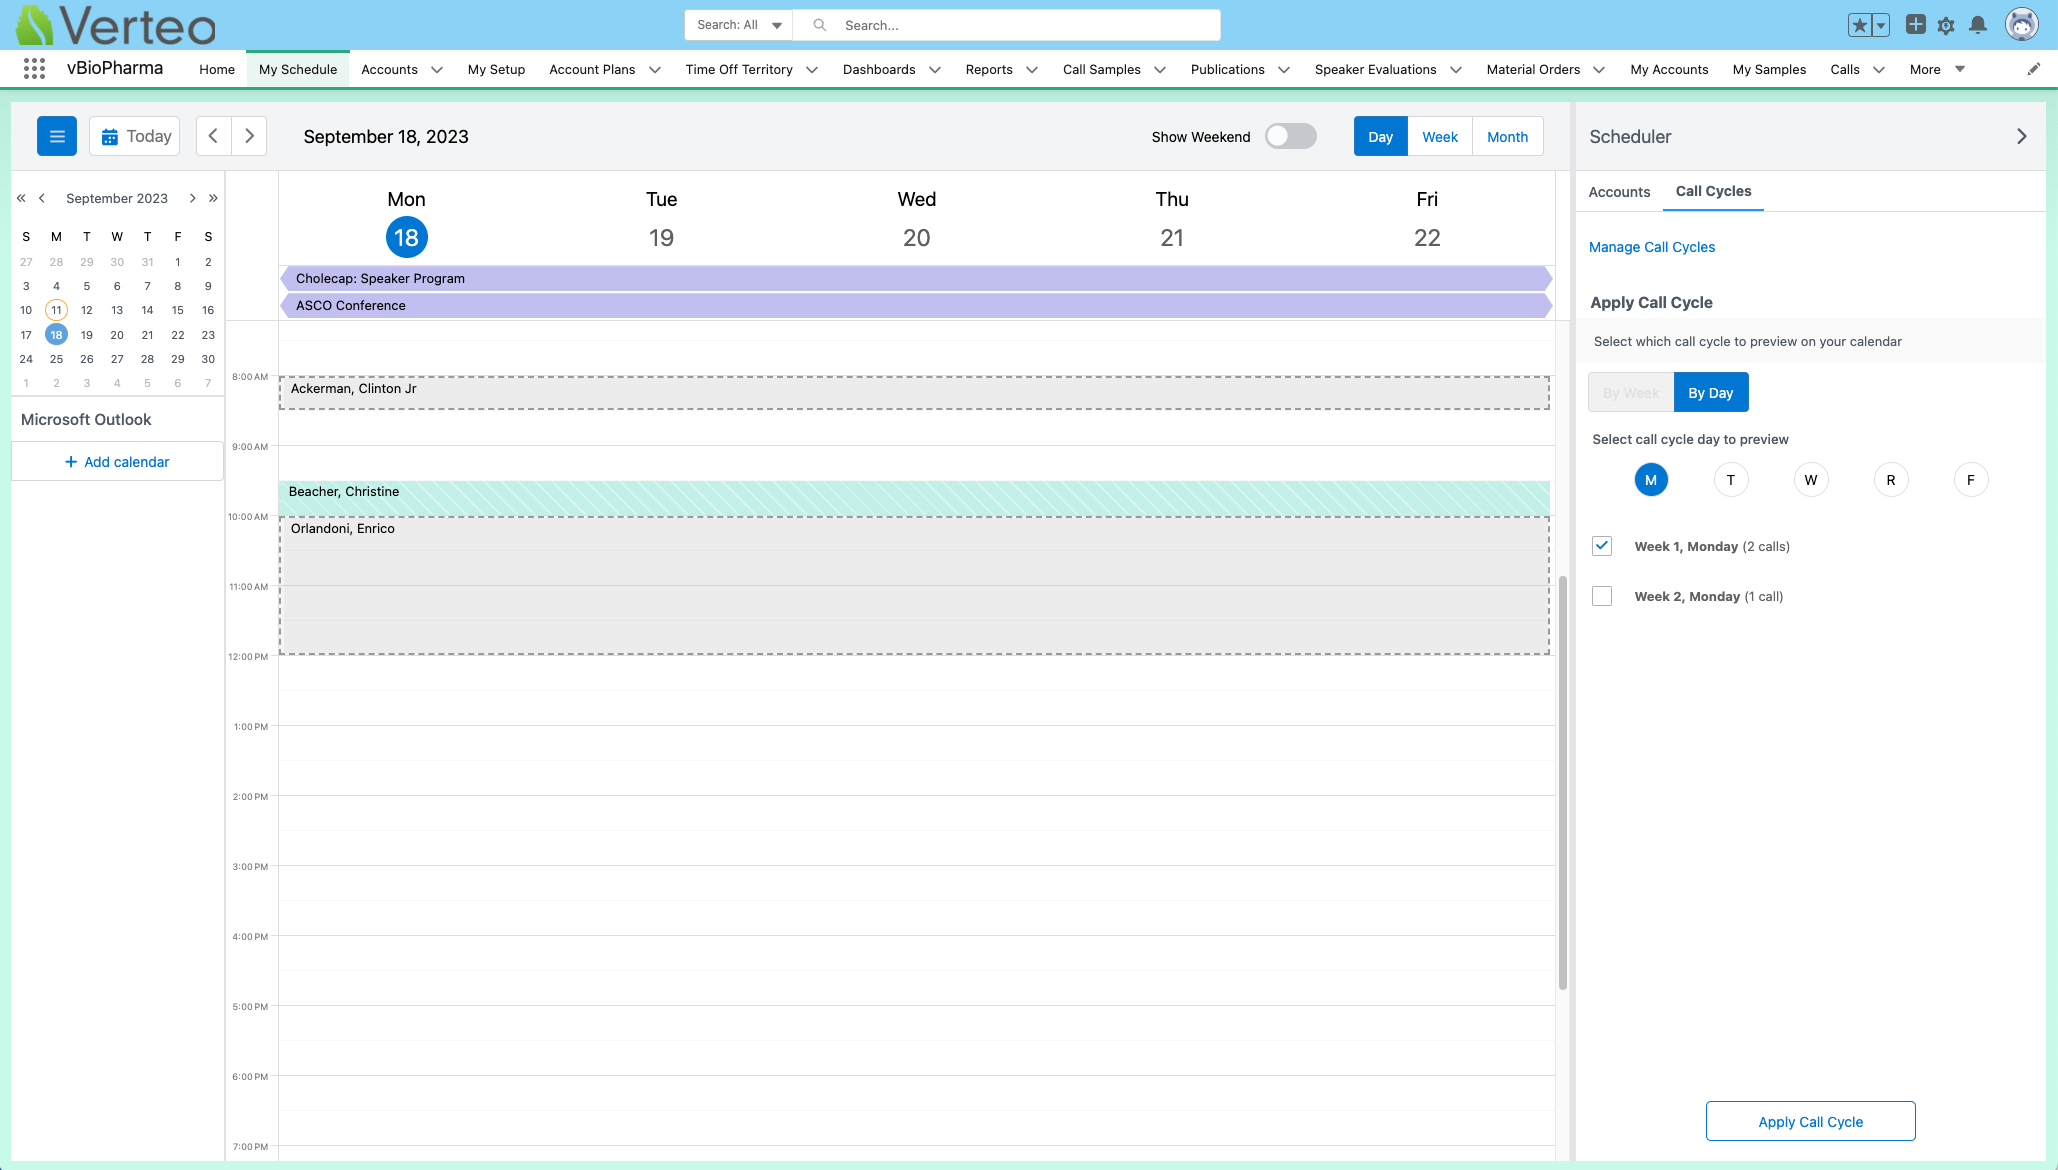
Task: Select Wednesday (W) call cycle day
Action: (x=1811, y=479)
